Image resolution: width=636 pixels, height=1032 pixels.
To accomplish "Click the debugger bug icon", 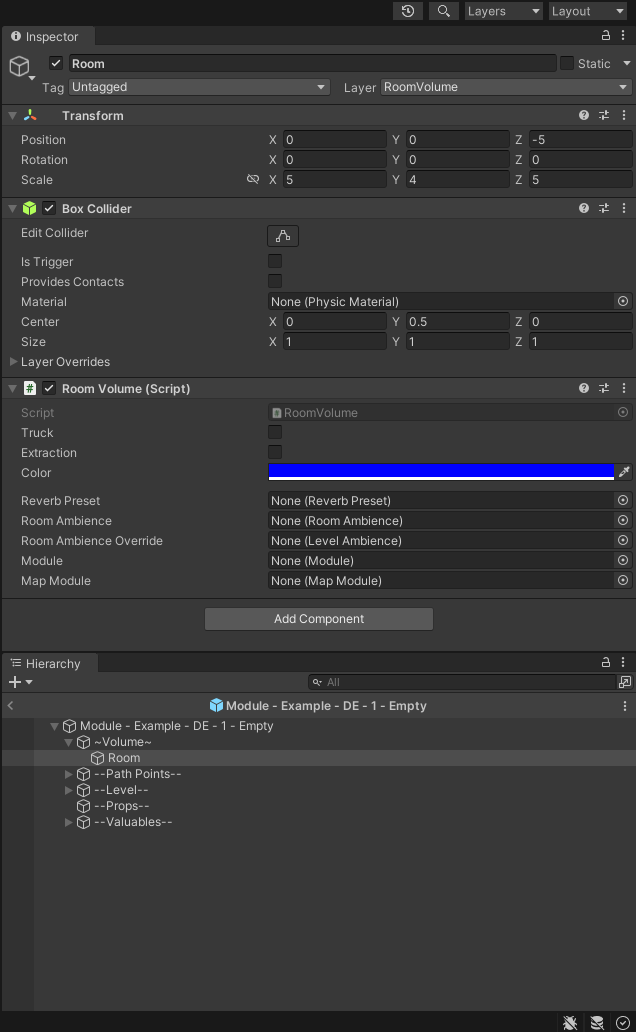I will [570, 1022].
